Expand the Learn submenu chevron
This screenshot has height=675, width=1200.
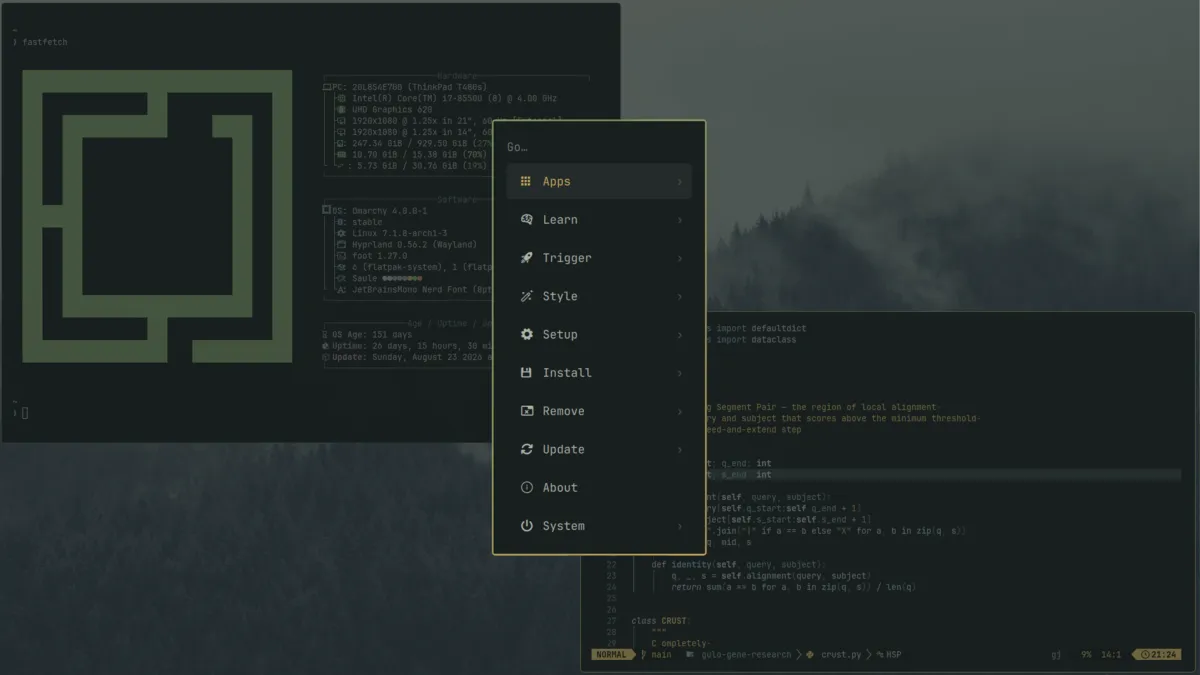point(680,220)
